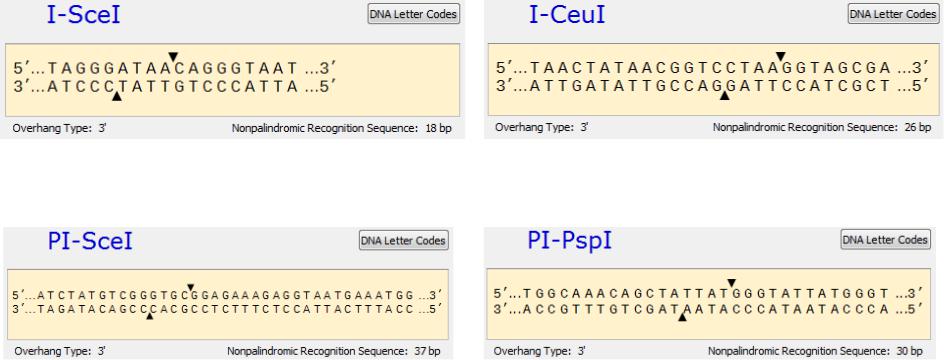The width and height of the screenshot is (944, 360).
Task: Click the PI-PspI enzyme title
Action: [570, 240]
